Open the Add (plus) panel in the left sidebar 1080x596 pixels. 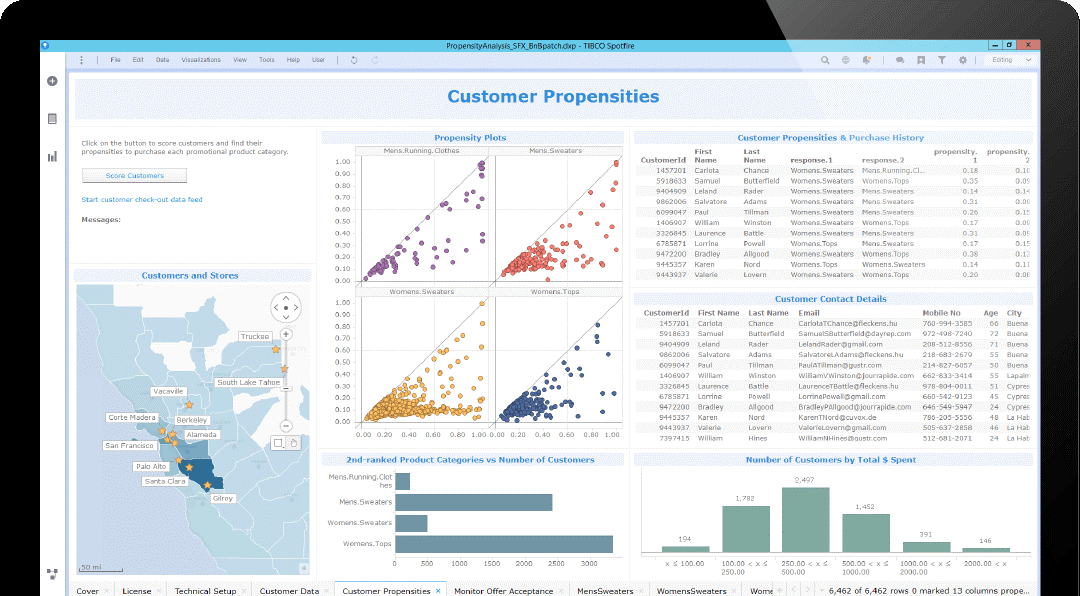coord(52,81)
